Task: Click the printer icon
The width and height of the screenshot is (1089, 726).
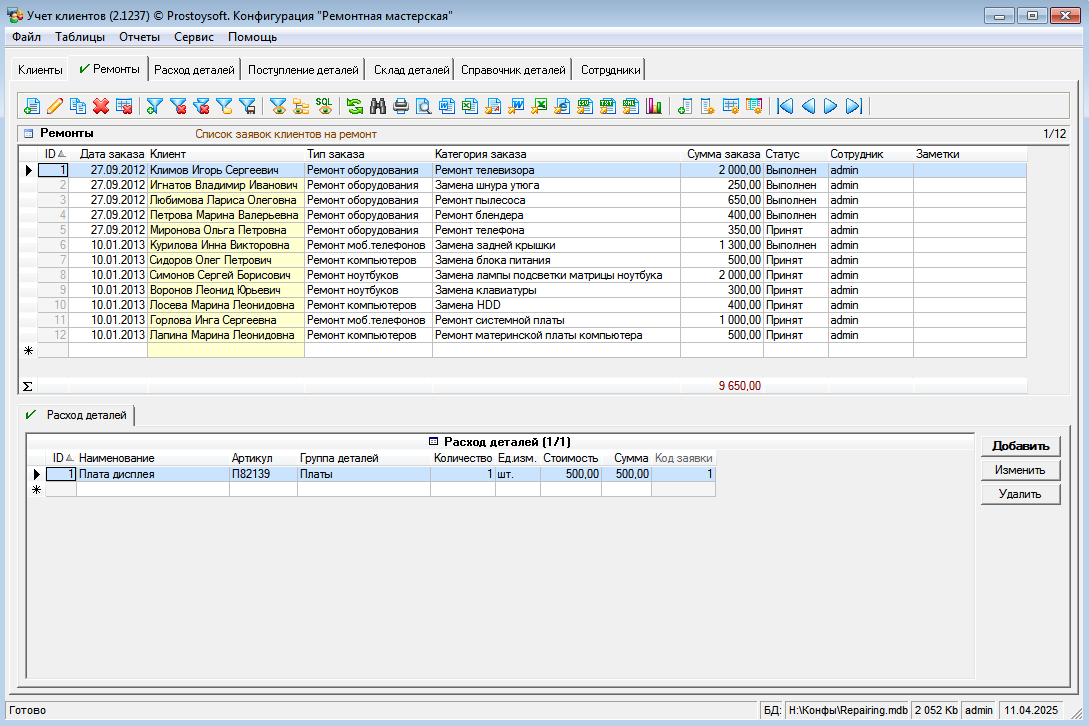Action: [x=401, y=106]
